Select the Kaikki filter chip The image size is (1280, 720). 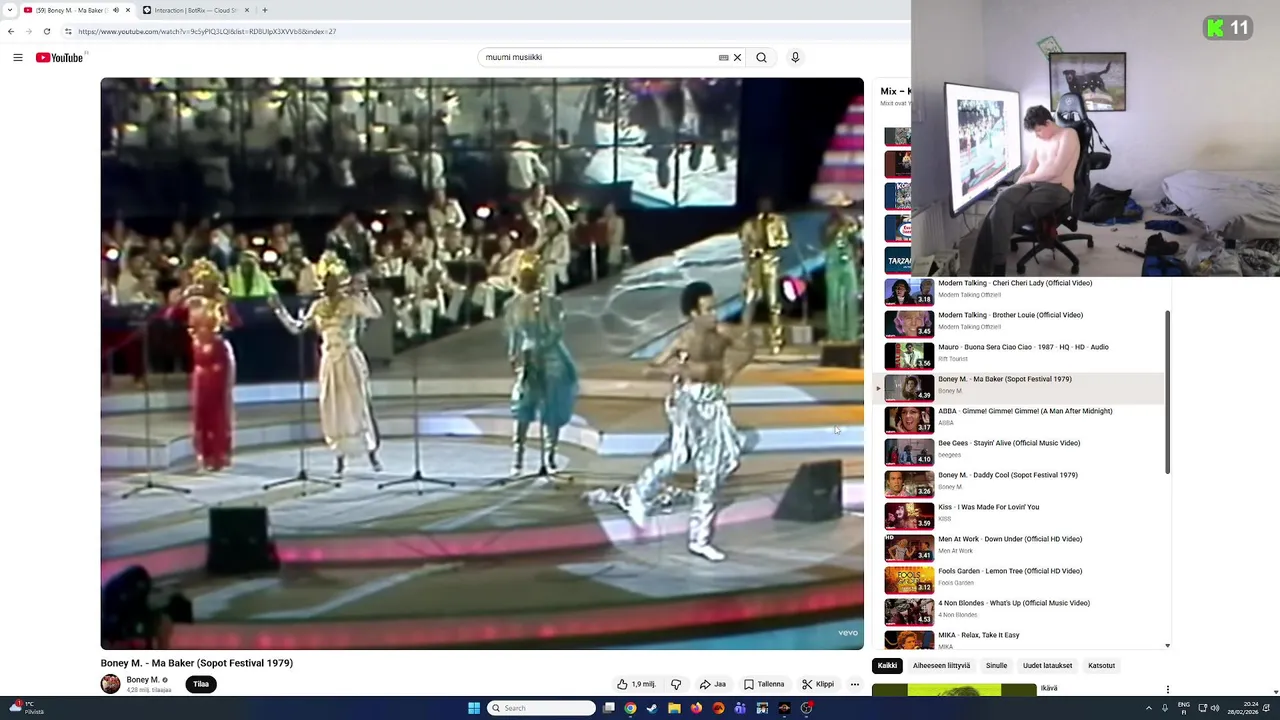pyautogui.click(x=887, y=666)
